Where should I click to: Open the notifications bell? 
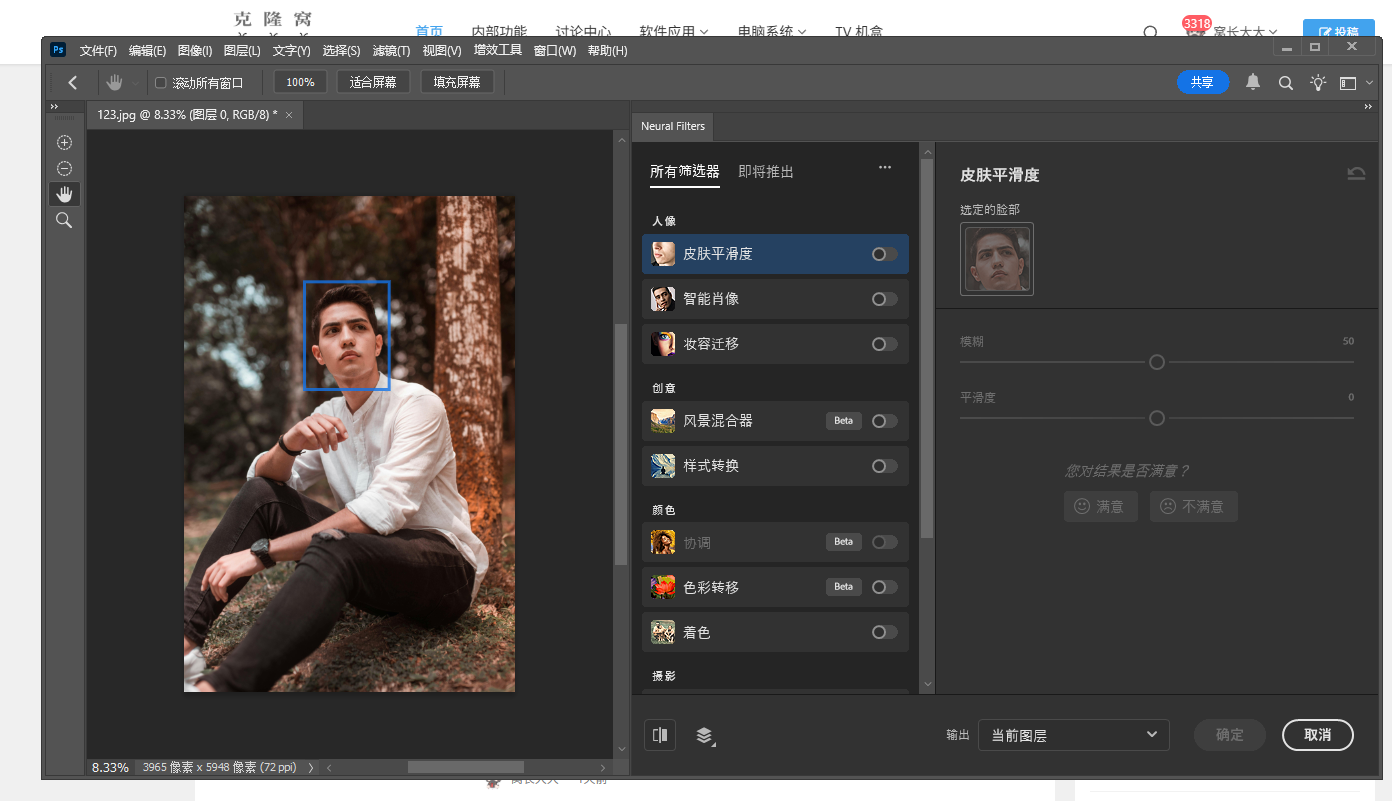coord(1253,83)
